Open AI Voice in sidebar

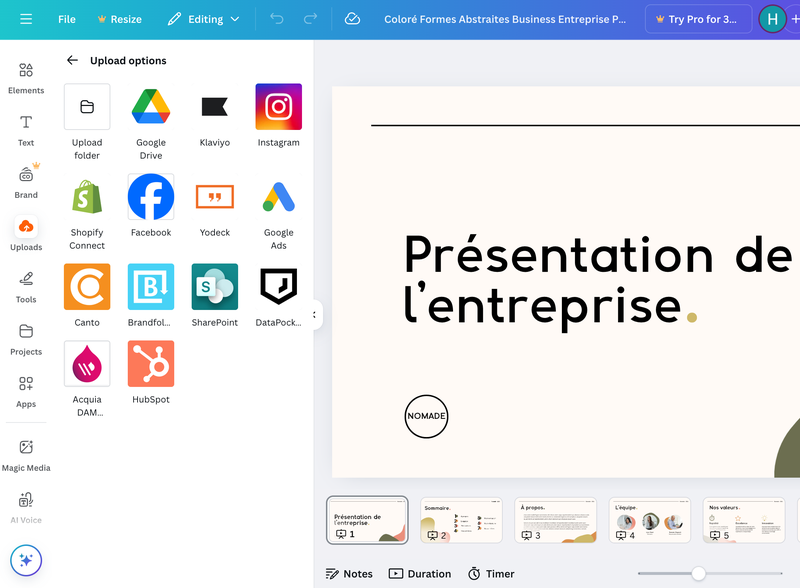pyautogui.click(x=26, y=508)
